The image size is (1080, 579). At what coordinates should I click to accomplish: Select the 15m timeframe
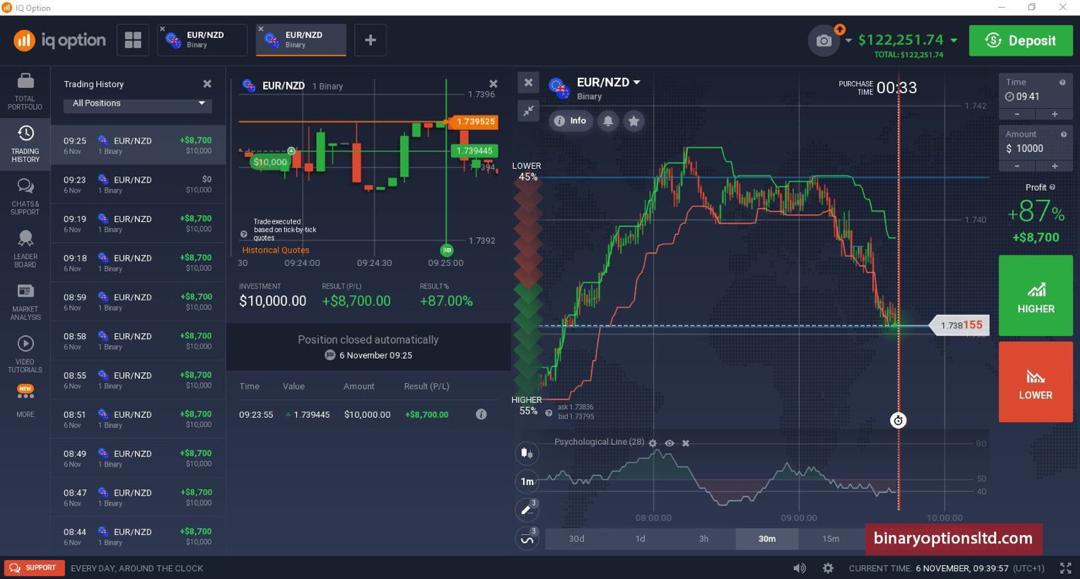[831, 538]
